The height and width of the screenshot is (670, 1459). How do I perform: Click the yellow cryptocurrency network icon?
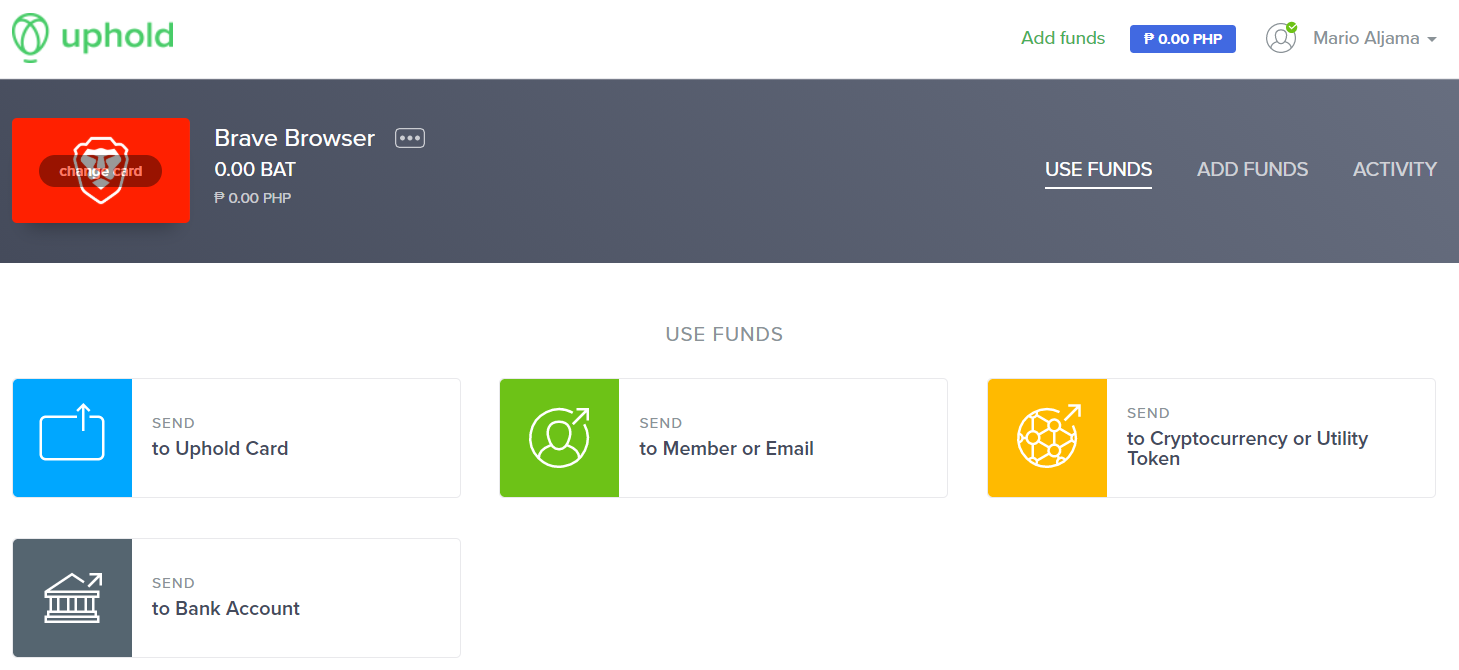point(1047,438)
